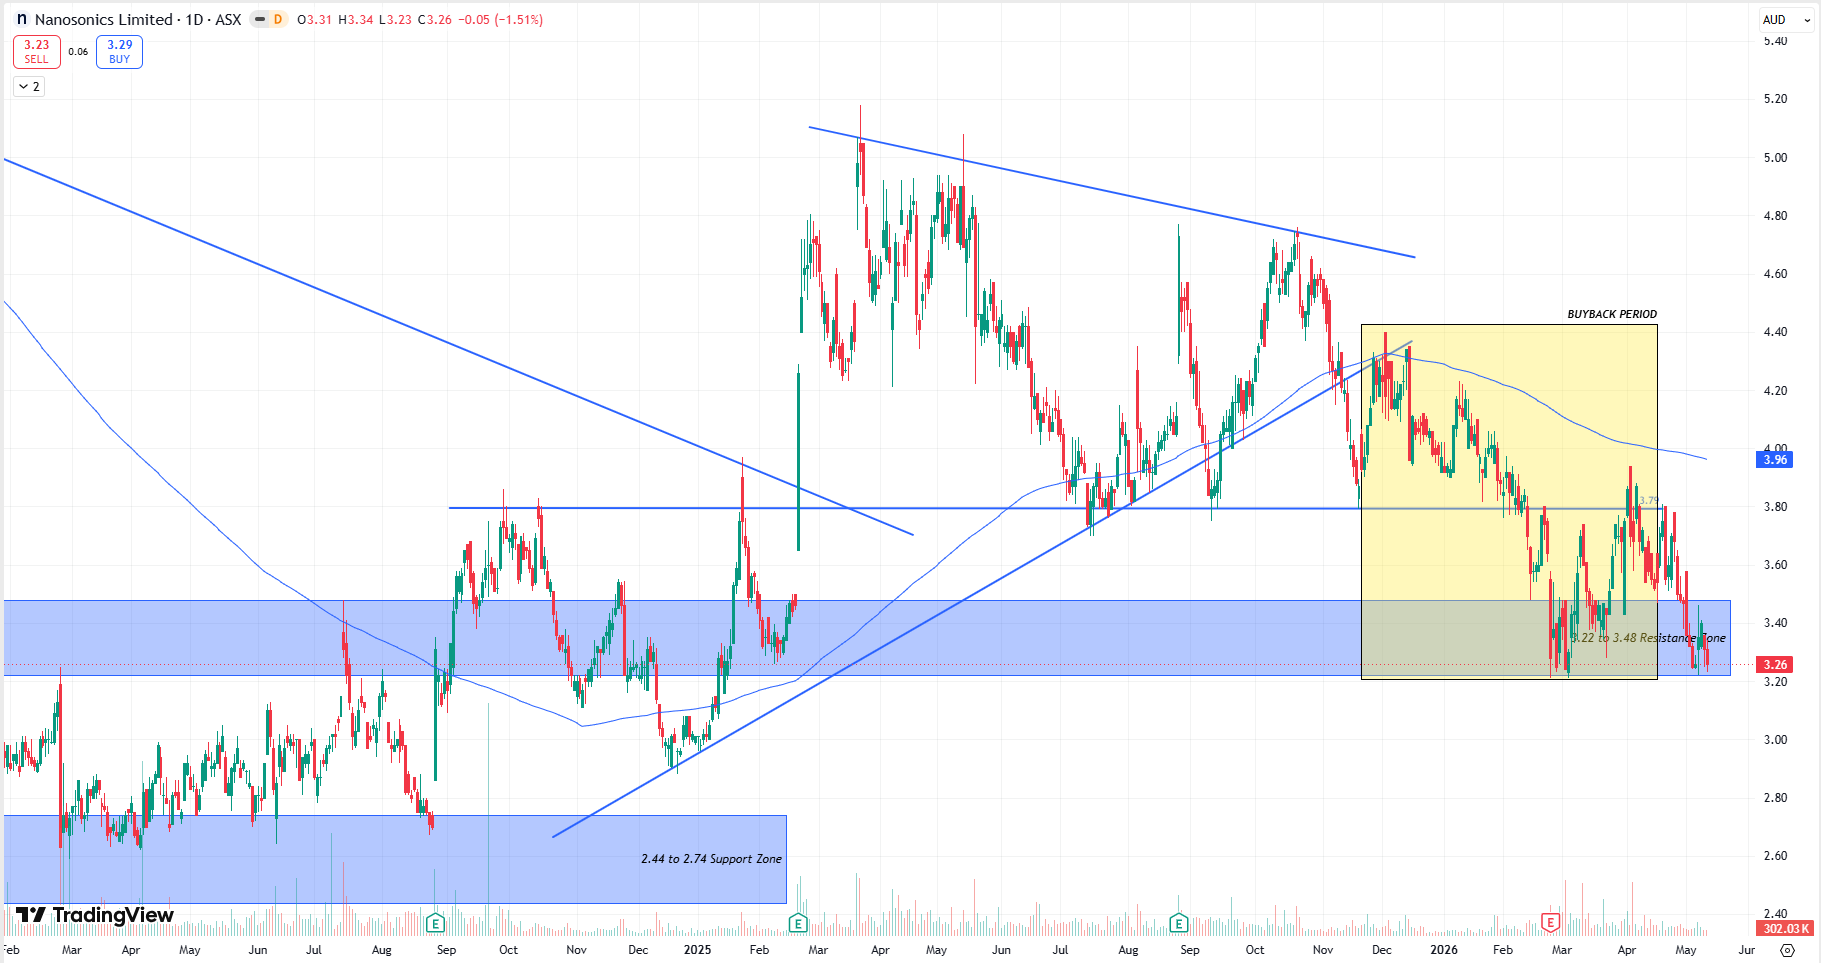Click the red 3.26 current price label
The width and height of the screenshot is (1821, 963).
1775,665
